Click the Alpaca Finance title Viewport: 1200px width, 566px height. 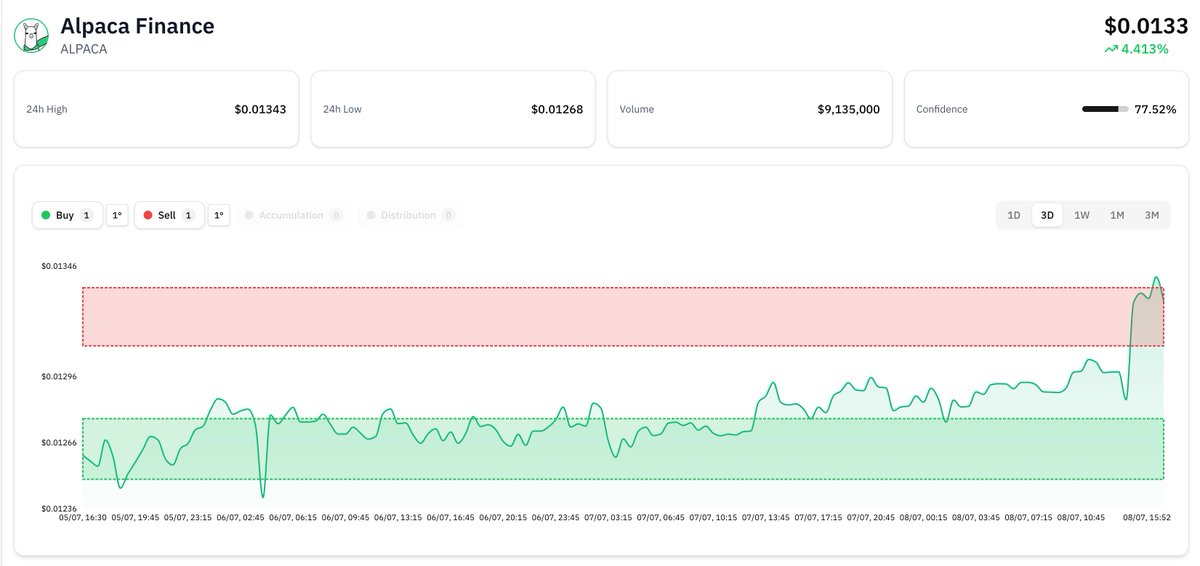coord(137,26)
